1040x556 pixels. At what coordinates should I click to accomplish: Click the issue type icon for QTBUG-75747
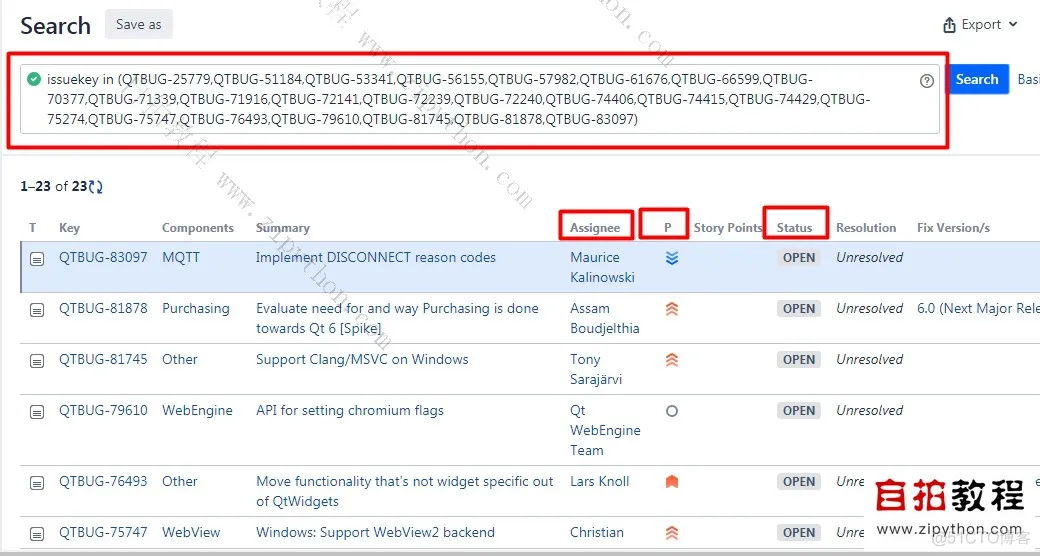click(x=37, y=534)
